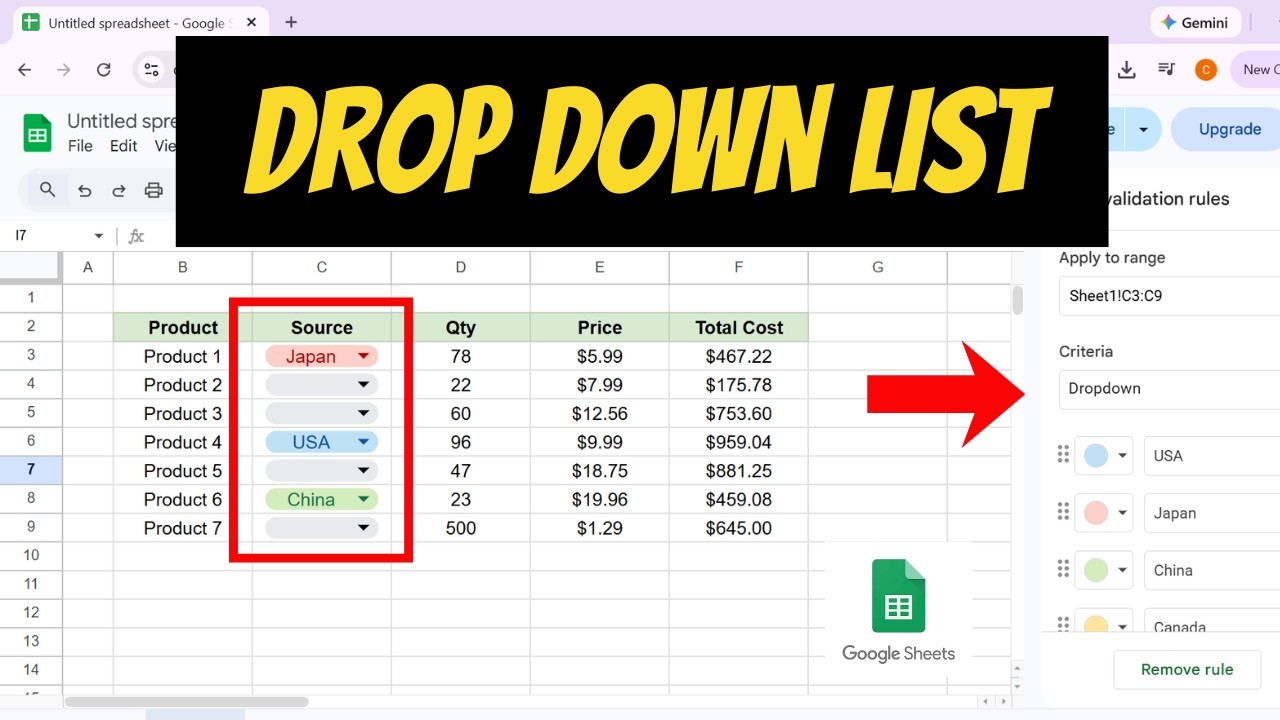Change the yellow color for Canada option

pyautogui.click(x=1105, y=621)
